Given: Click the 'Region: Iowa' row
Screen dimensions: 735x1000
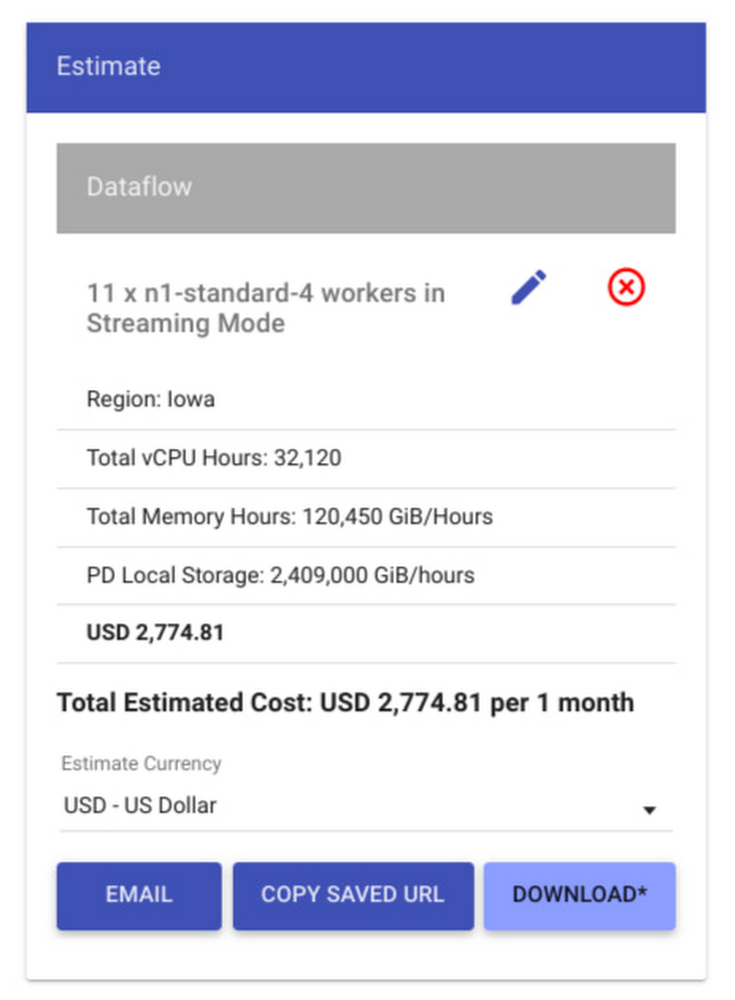Looking at the screenshot, I should (x=366, y=400).
